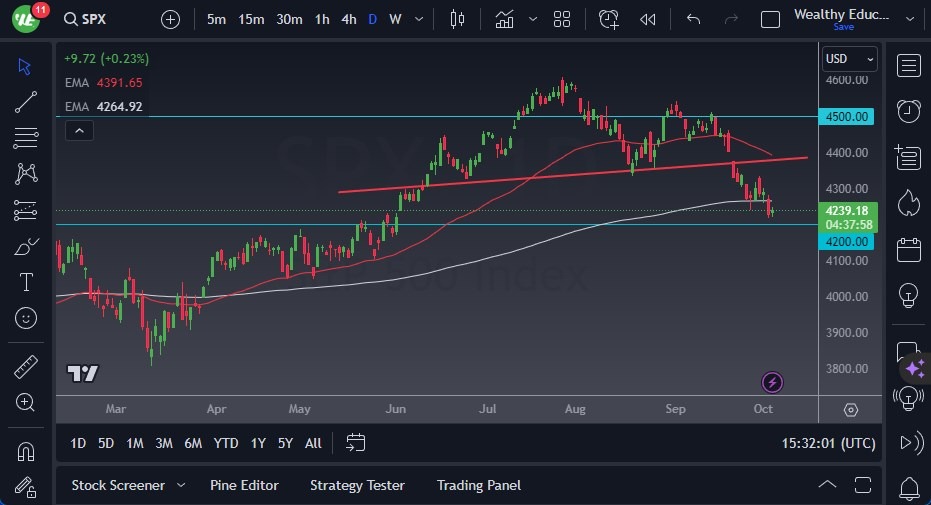
Task: Open chart settings gear on price axis
Action: [850, 410]
